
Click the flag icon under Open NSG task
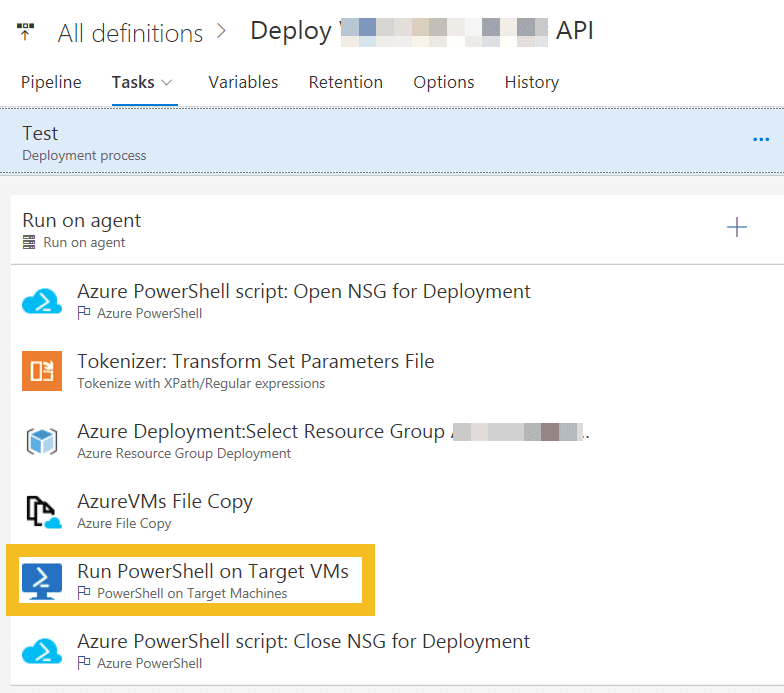84,312
